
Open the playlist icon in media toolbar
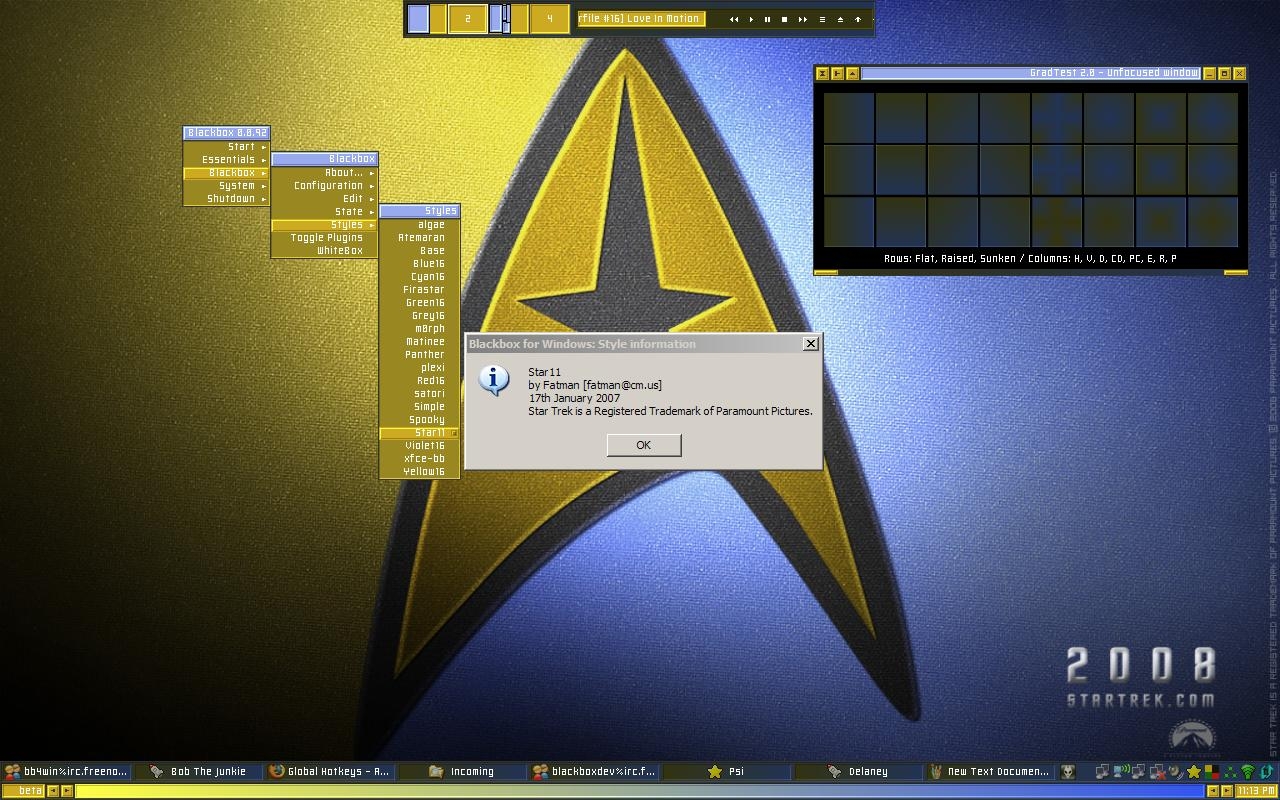pos(822,19)
